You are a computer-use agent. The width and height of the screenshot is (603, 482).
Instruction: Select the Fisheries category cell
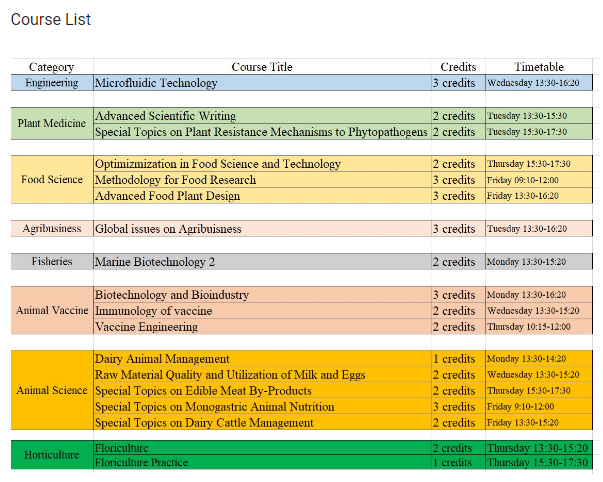52,262
